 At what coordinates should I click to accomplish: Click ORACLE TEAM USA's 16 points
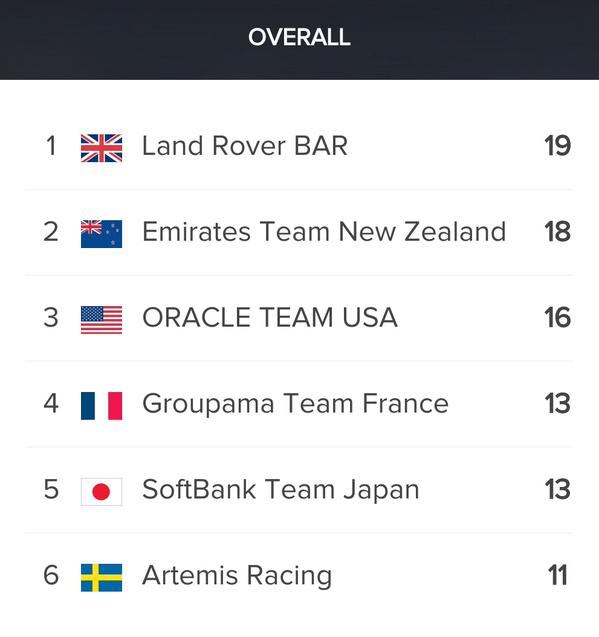pos(558,318)
